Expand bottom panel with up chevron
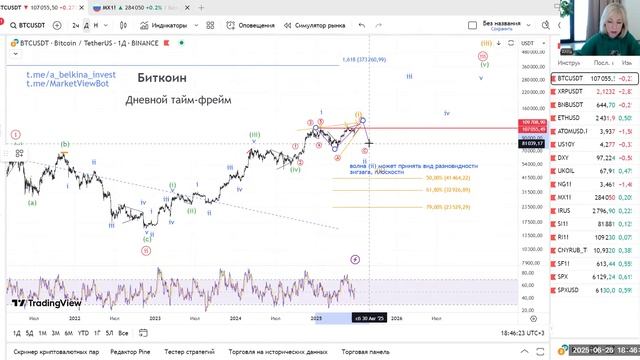The width and height of the screenshot is (640, 360). (x=524, y=351)
